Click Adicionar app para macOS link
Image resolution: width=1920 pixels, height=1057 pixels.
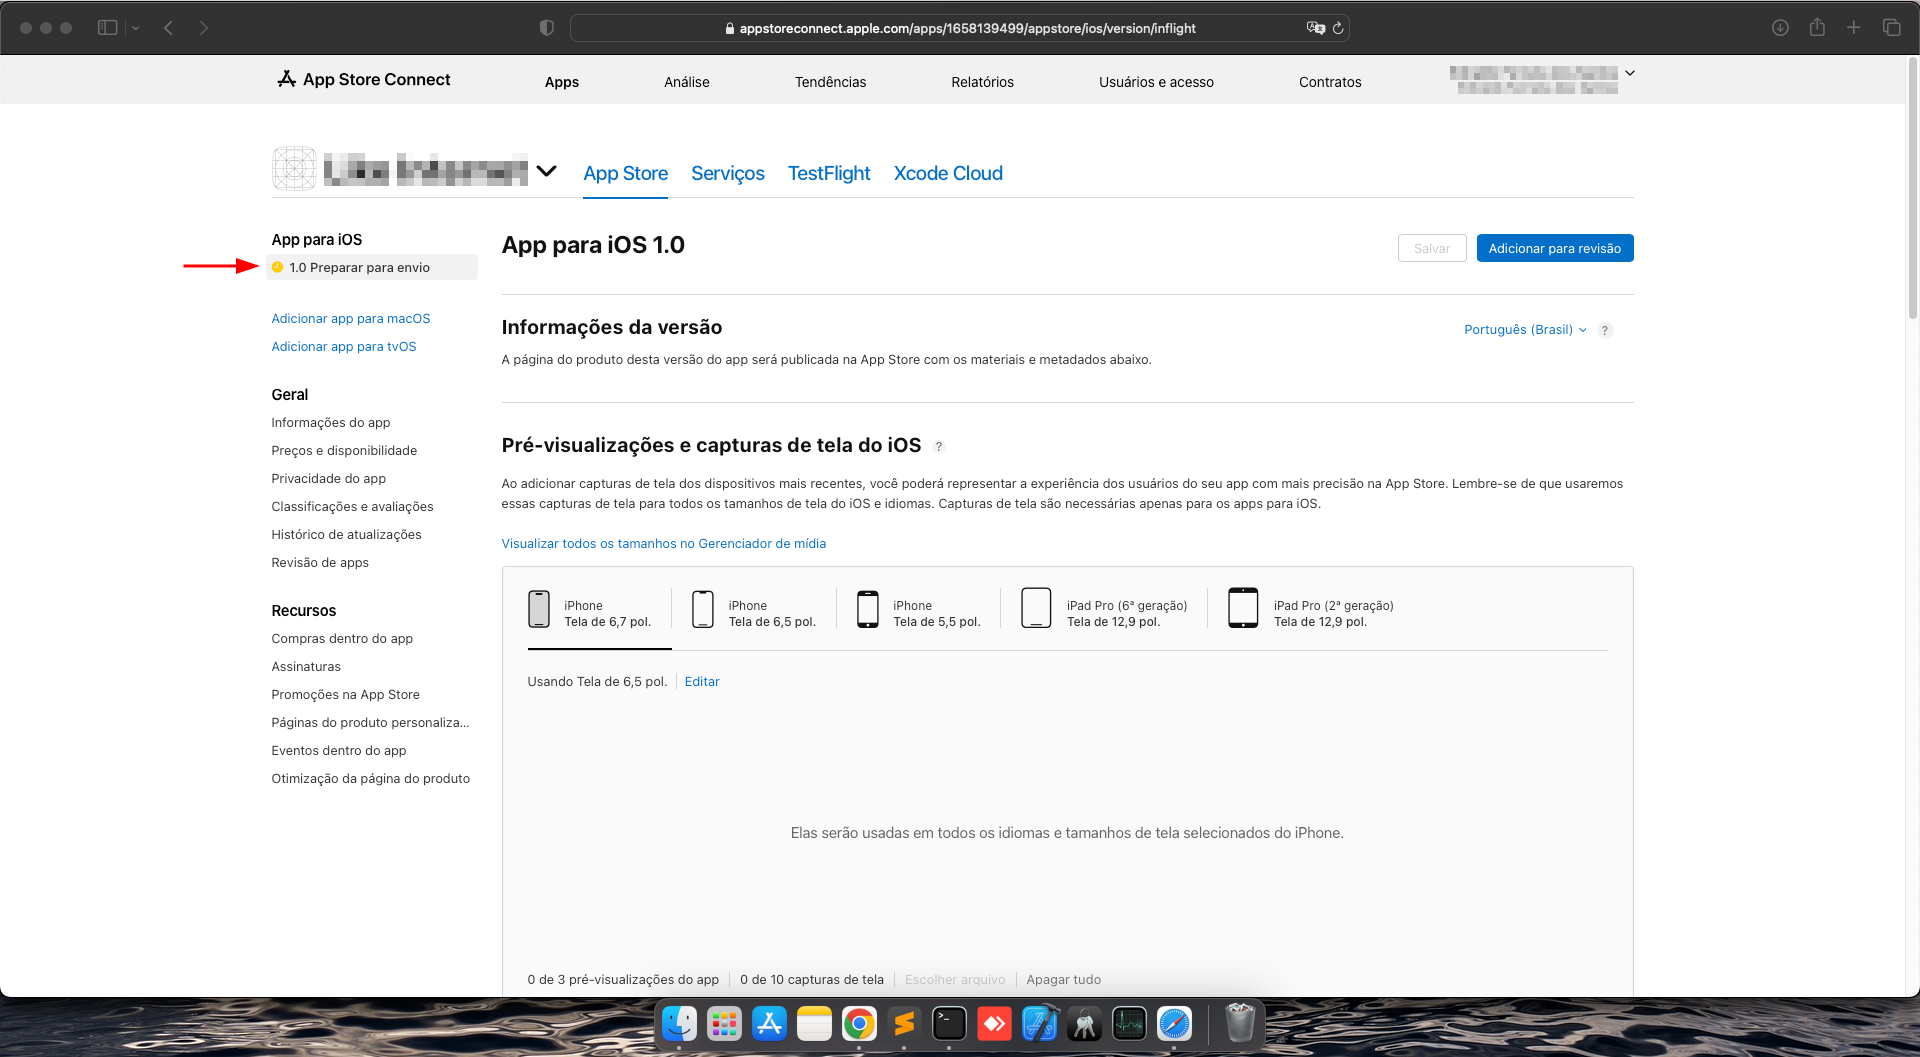pyautogui.click(x=351, y=319)
